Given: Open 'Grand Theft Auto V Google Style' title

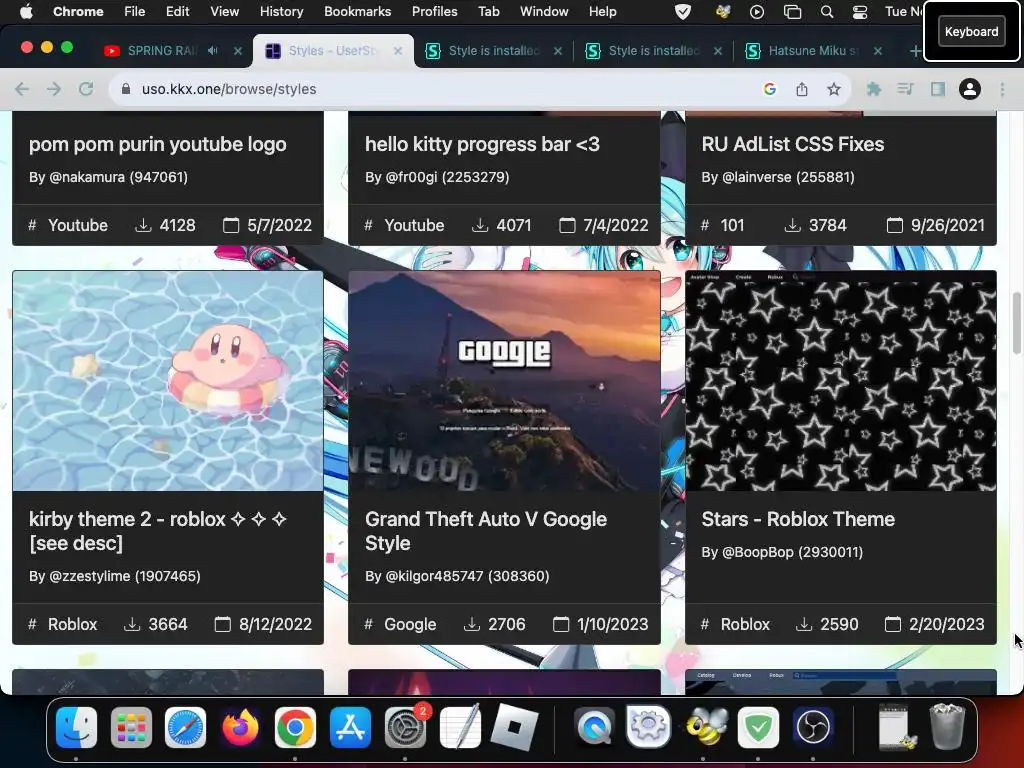Looking at the screenshot, I should pyautogui.click(x=486, y=531).
